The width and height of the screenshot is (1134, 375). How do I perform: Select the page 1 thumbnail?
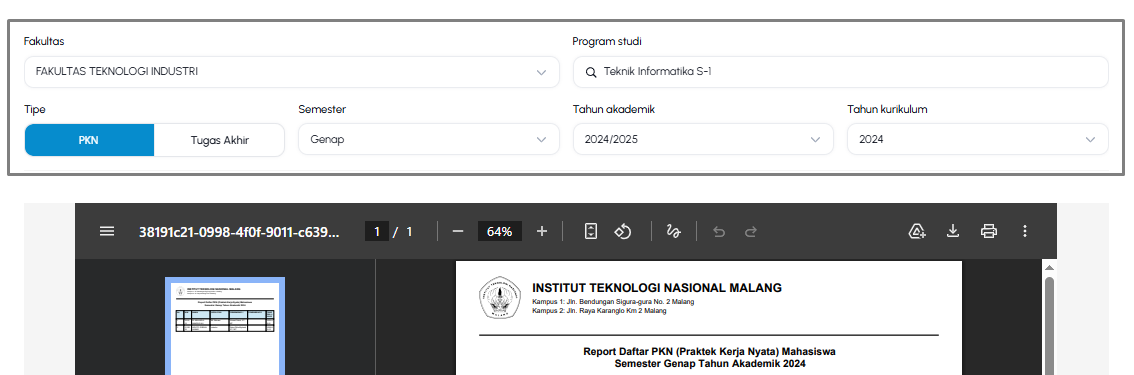225,326
